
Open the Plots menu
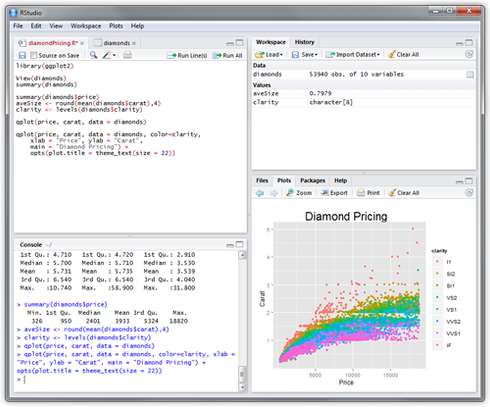116,26
